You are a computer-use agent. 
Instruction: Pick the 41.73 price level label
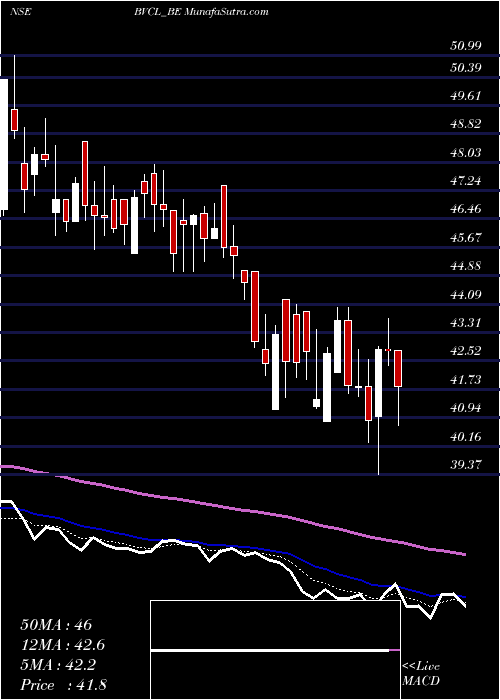tap(466, 379)
